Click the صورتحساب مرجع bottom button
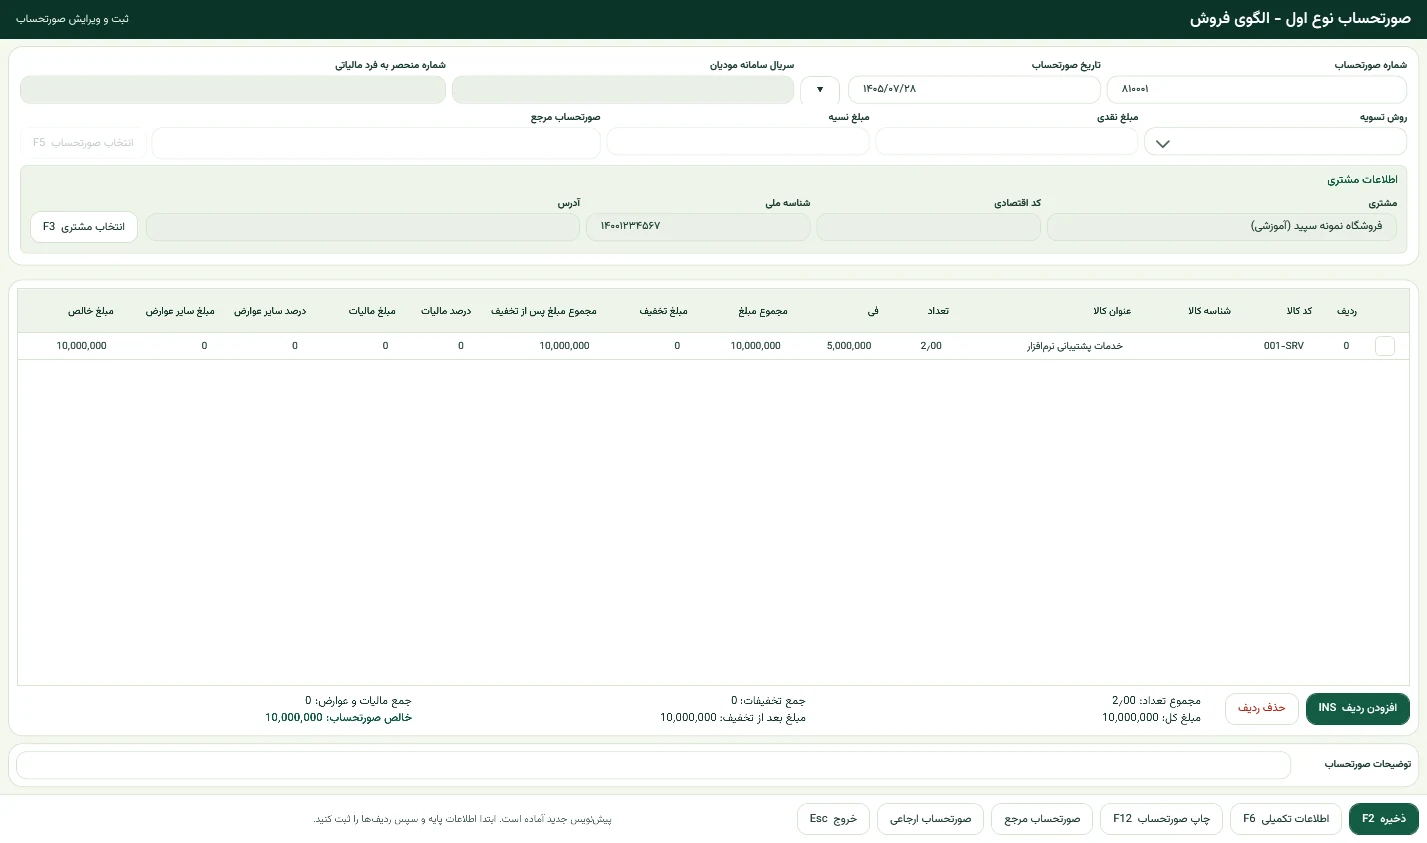Image resolution: width=1427 pixels, height=843 pixels. (x=1042, y=819)
